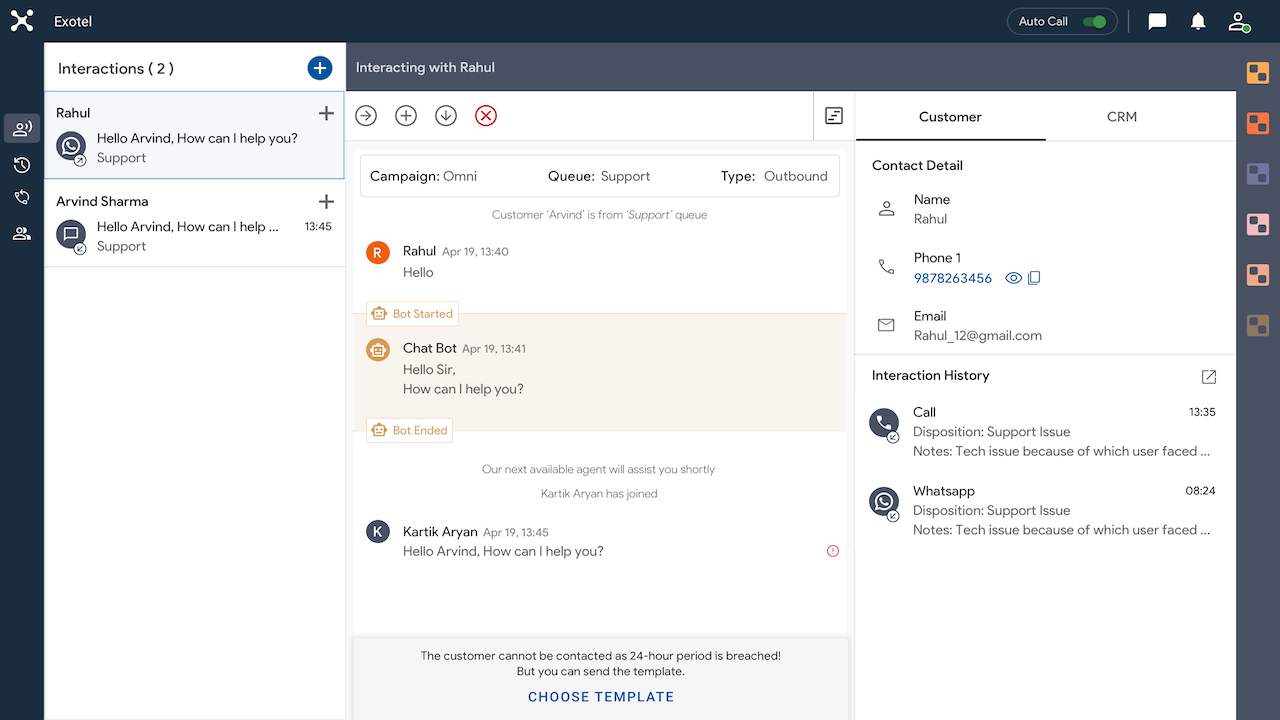Select the pink app icon in right rail

1258,224
